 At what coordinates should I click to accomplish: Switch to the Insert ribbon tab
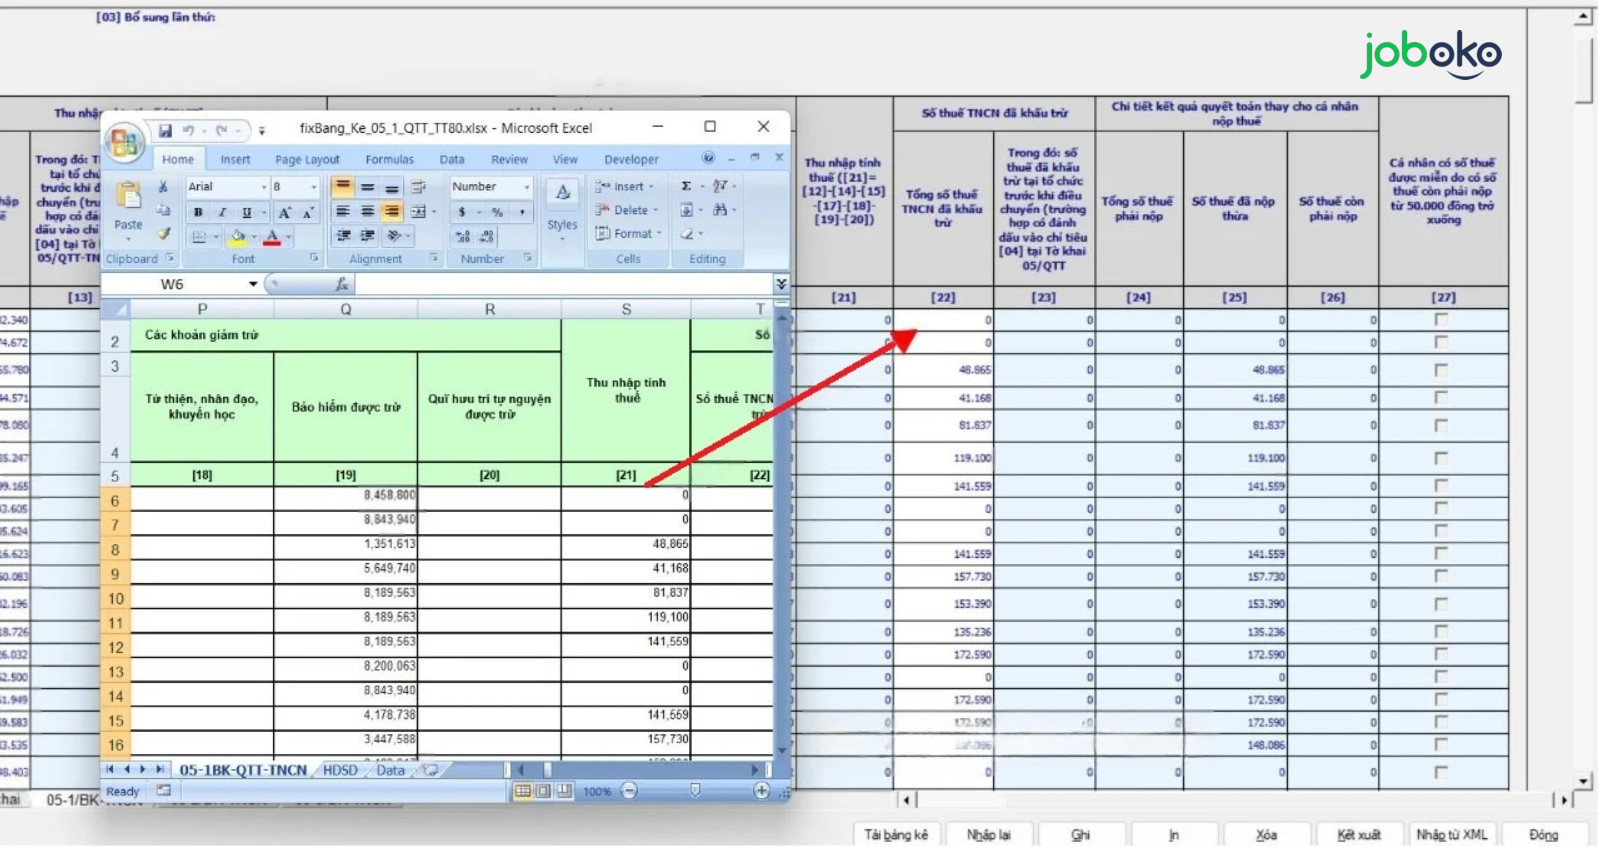(235, 159)
